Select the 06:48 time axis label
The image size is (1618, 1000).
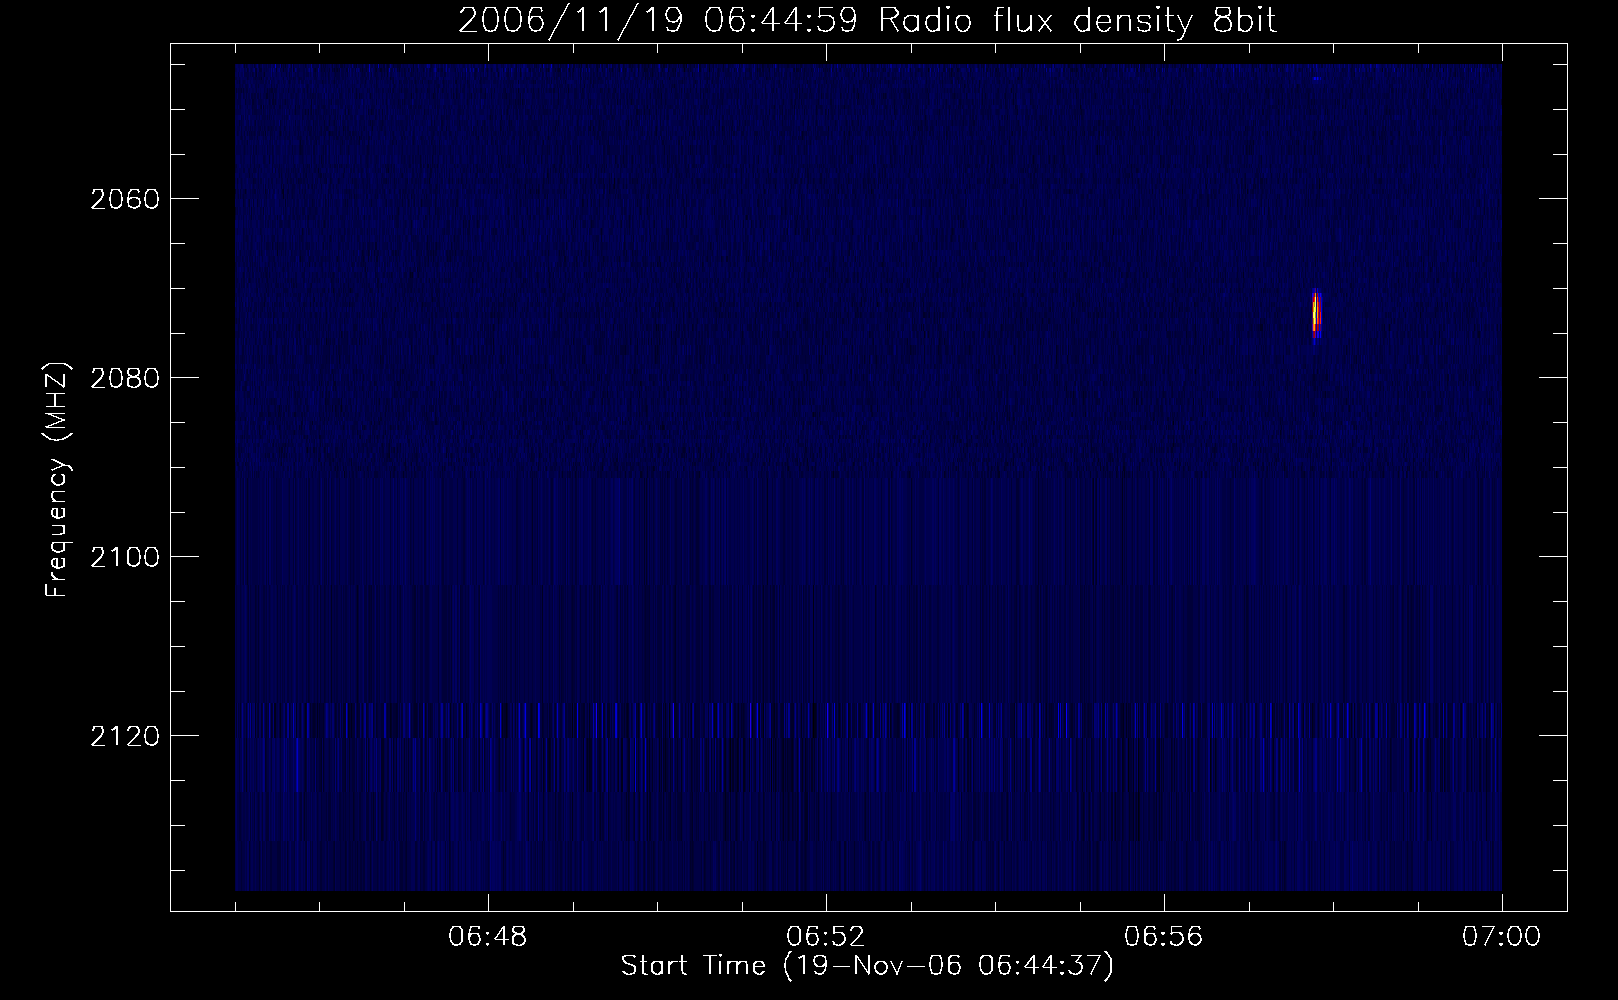[x=488, y=937]
